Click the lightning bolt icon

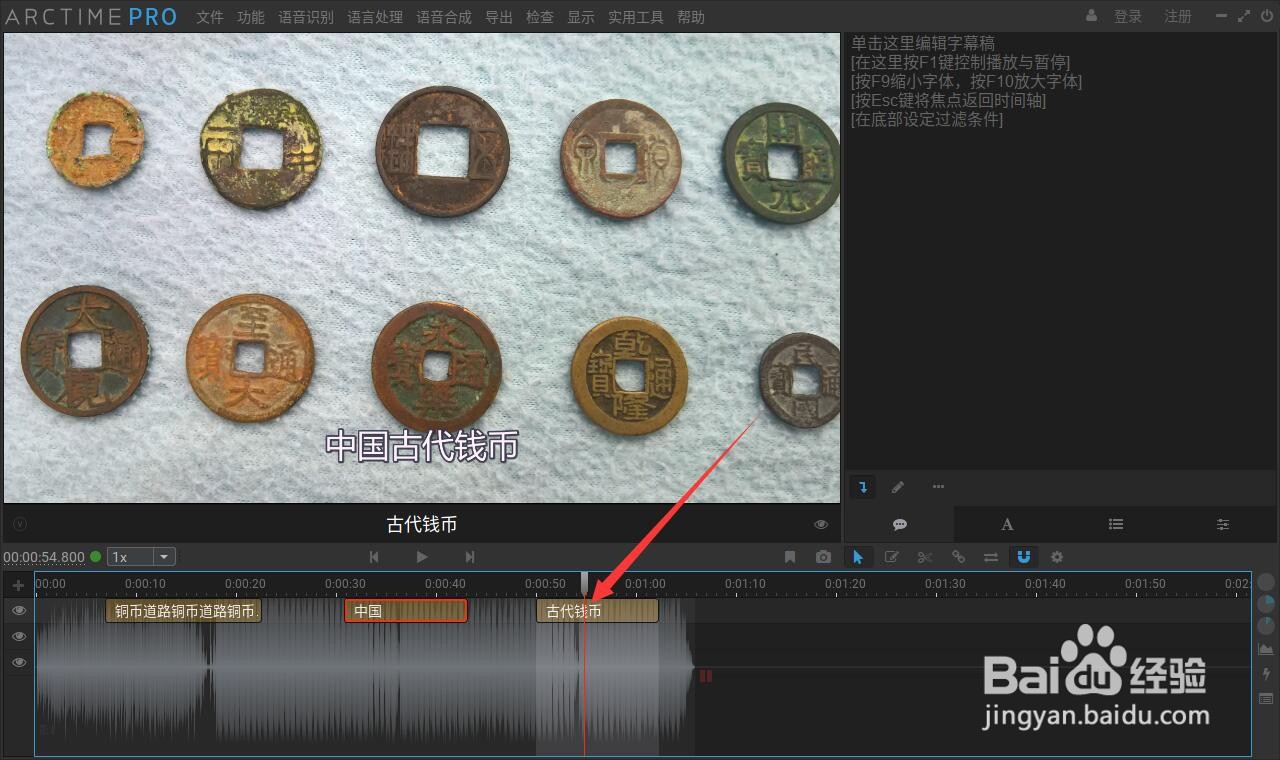tap(1266, 674)
